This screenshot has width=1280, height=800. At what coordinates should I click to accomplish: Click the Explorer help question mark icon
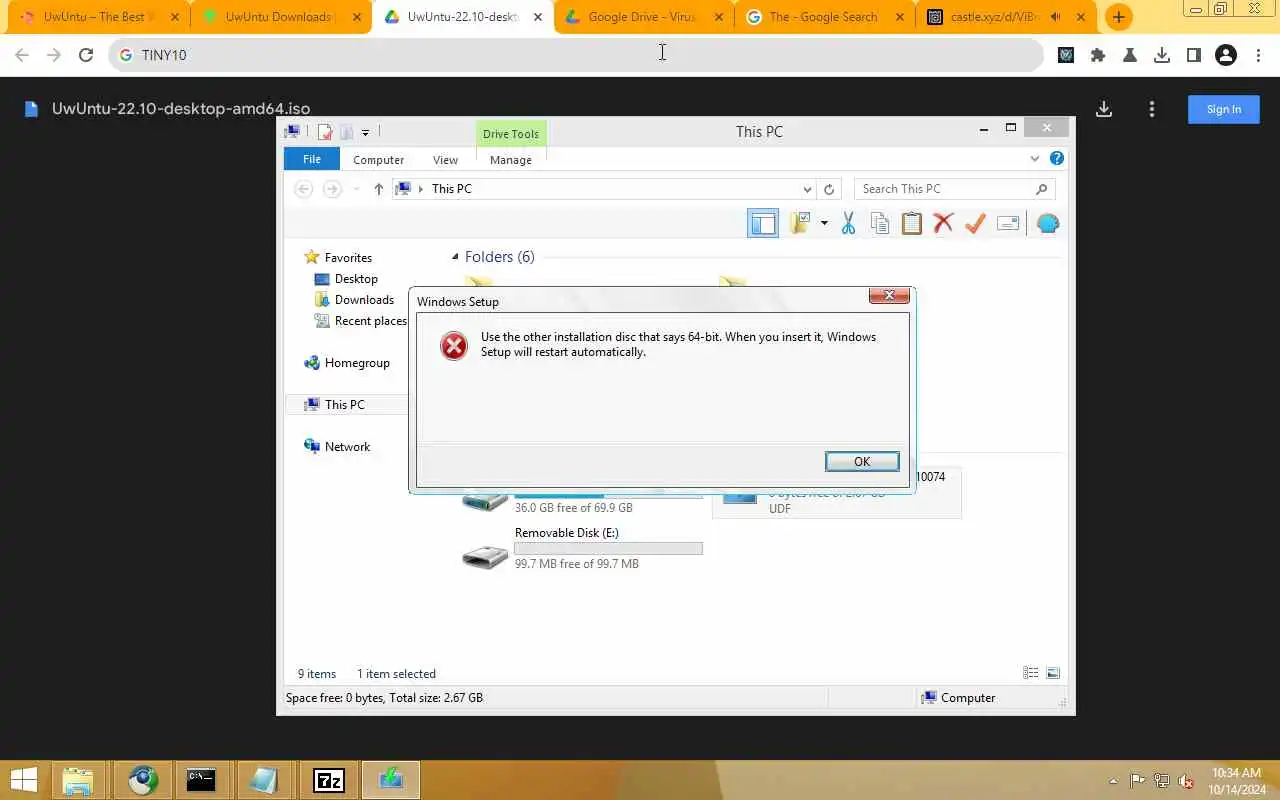click(1057, 158)
